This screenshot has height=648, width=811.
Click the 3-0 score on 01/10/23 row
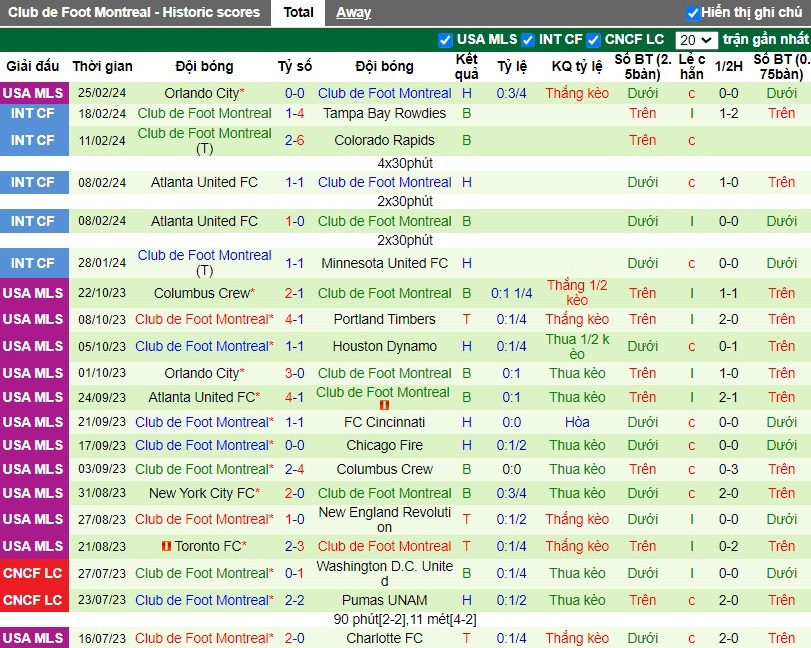[x=294, y=373]
